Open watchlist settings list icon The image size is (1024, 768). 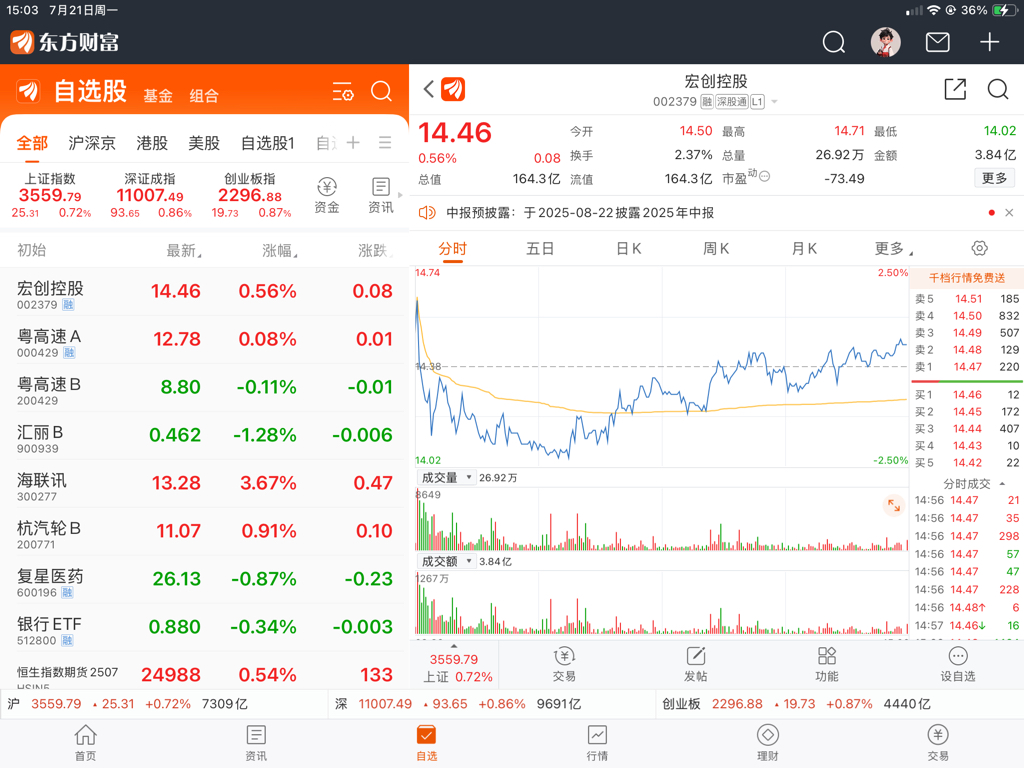coord(343,91)
